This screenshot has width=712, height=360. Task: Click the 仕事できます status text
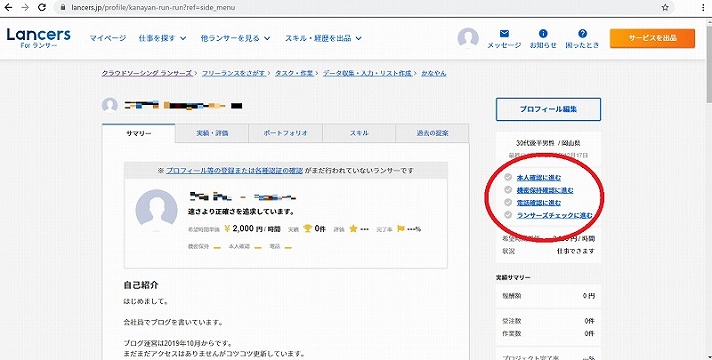[x=576, y=251]
